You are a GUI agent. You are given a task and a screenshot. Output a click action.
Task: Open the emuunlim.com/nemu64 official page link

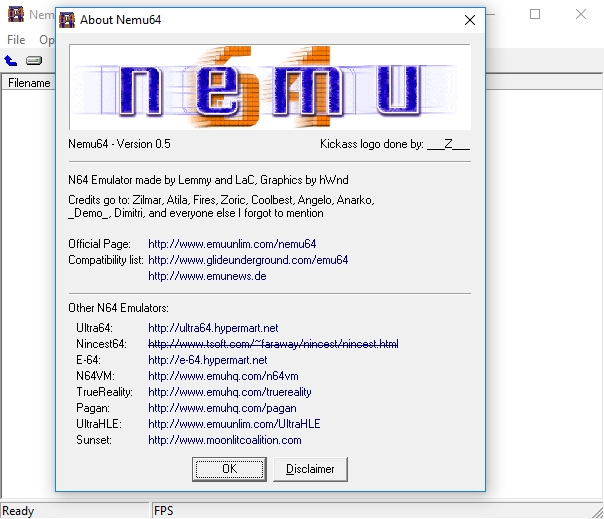pos(232,244)
